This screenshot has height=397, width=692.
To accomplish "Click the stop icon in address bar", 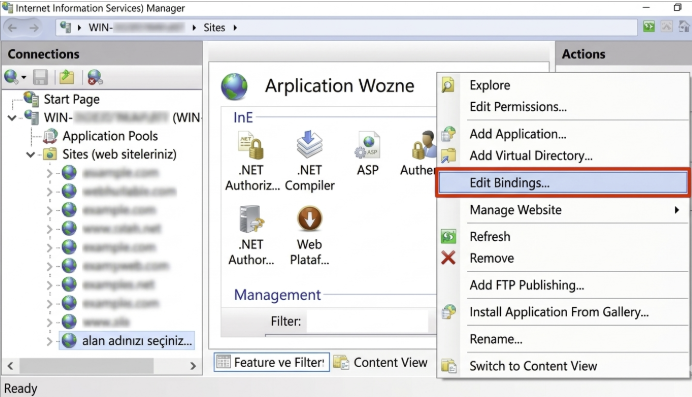I will [x=666, y=26].
